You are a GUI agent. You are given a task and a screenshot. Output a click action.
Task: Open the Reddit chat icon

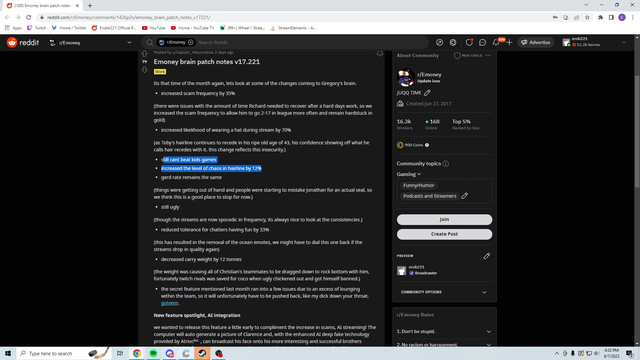pos(482,42)
